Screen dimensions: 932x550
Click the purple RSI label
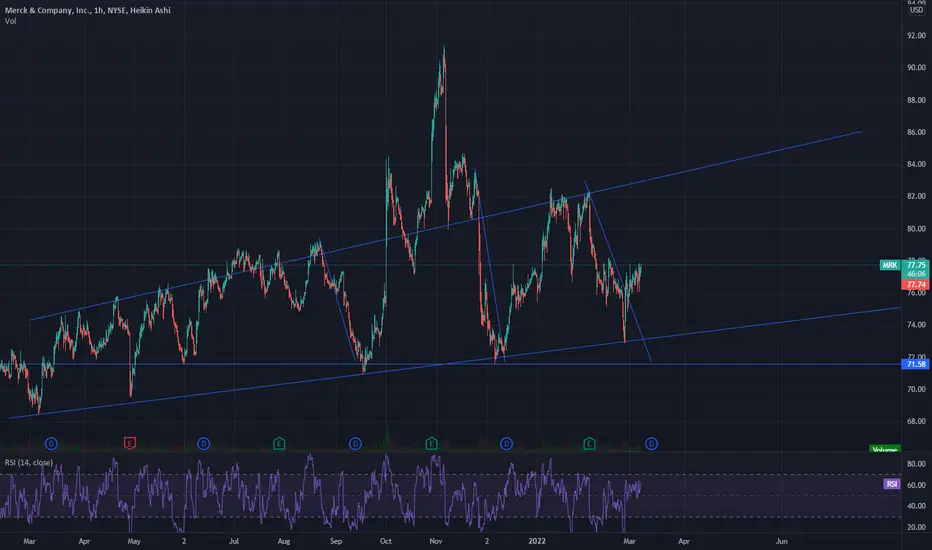point(892,484)
